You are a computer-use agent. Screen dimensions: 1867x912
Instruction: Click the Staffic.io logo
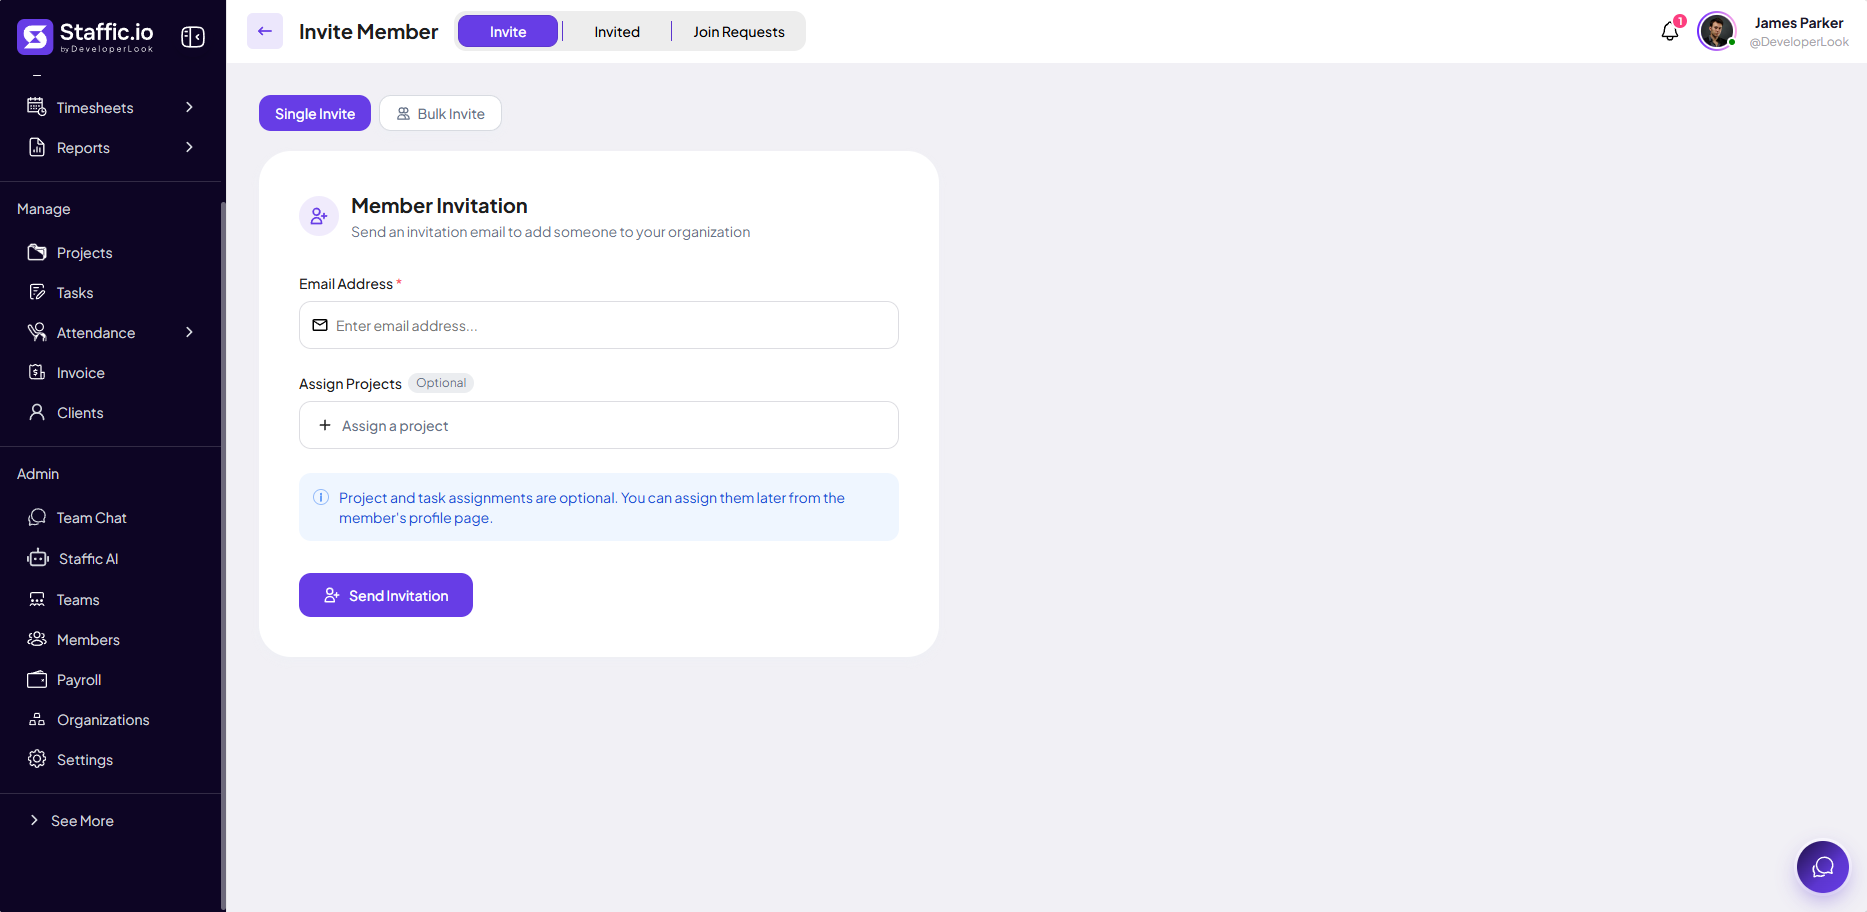click(85, 36)
